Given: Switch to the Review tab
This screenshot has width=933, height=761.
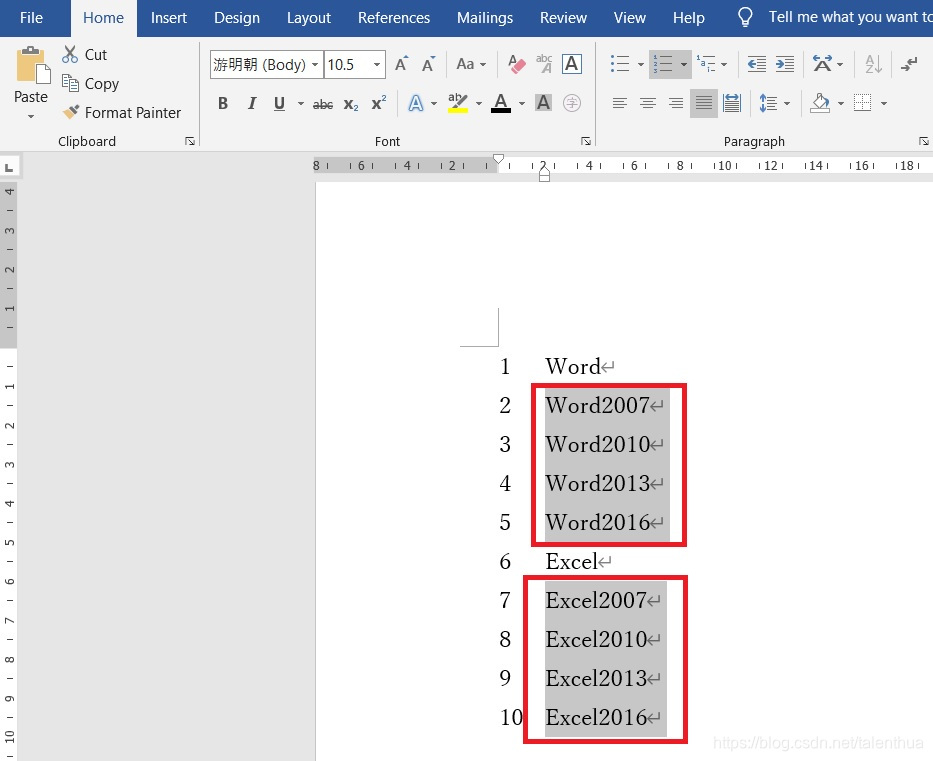Looking at the screenshot, I should [563, 18].
